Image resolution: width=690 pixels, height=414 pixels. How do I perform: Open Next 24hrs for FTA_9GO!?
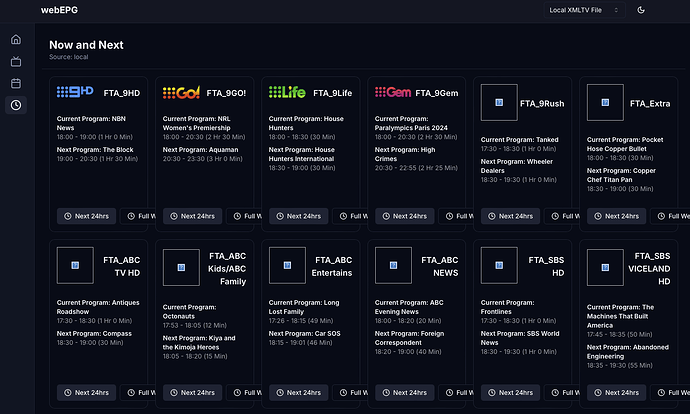pos(192,216)
